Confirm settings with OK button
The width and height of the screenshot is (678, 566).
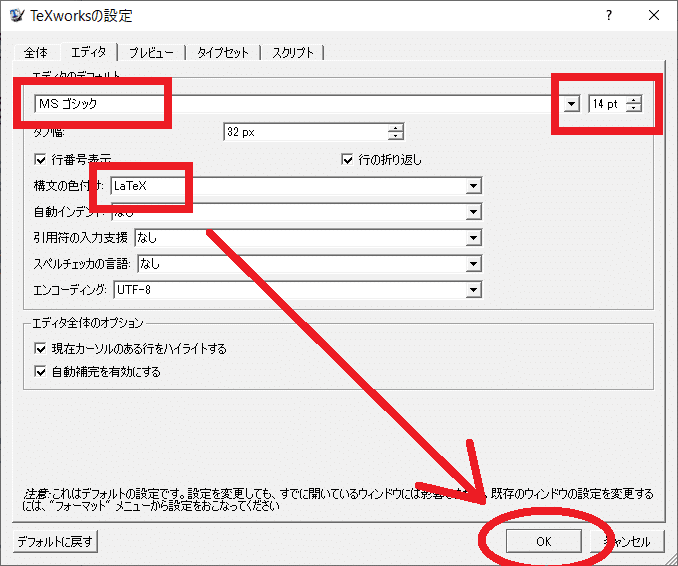point(544,541)
